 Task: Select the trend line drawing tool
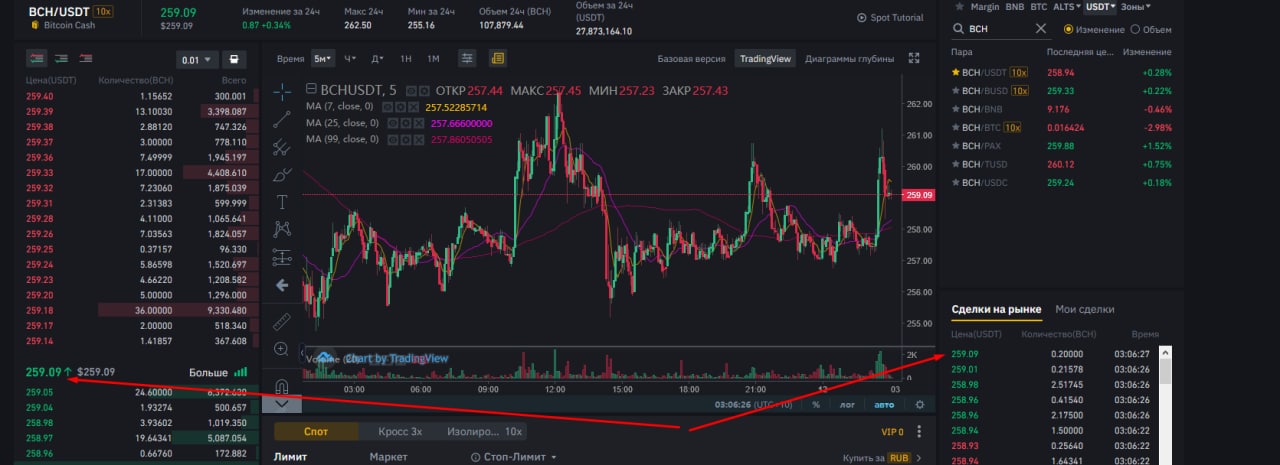pos(281,118)
